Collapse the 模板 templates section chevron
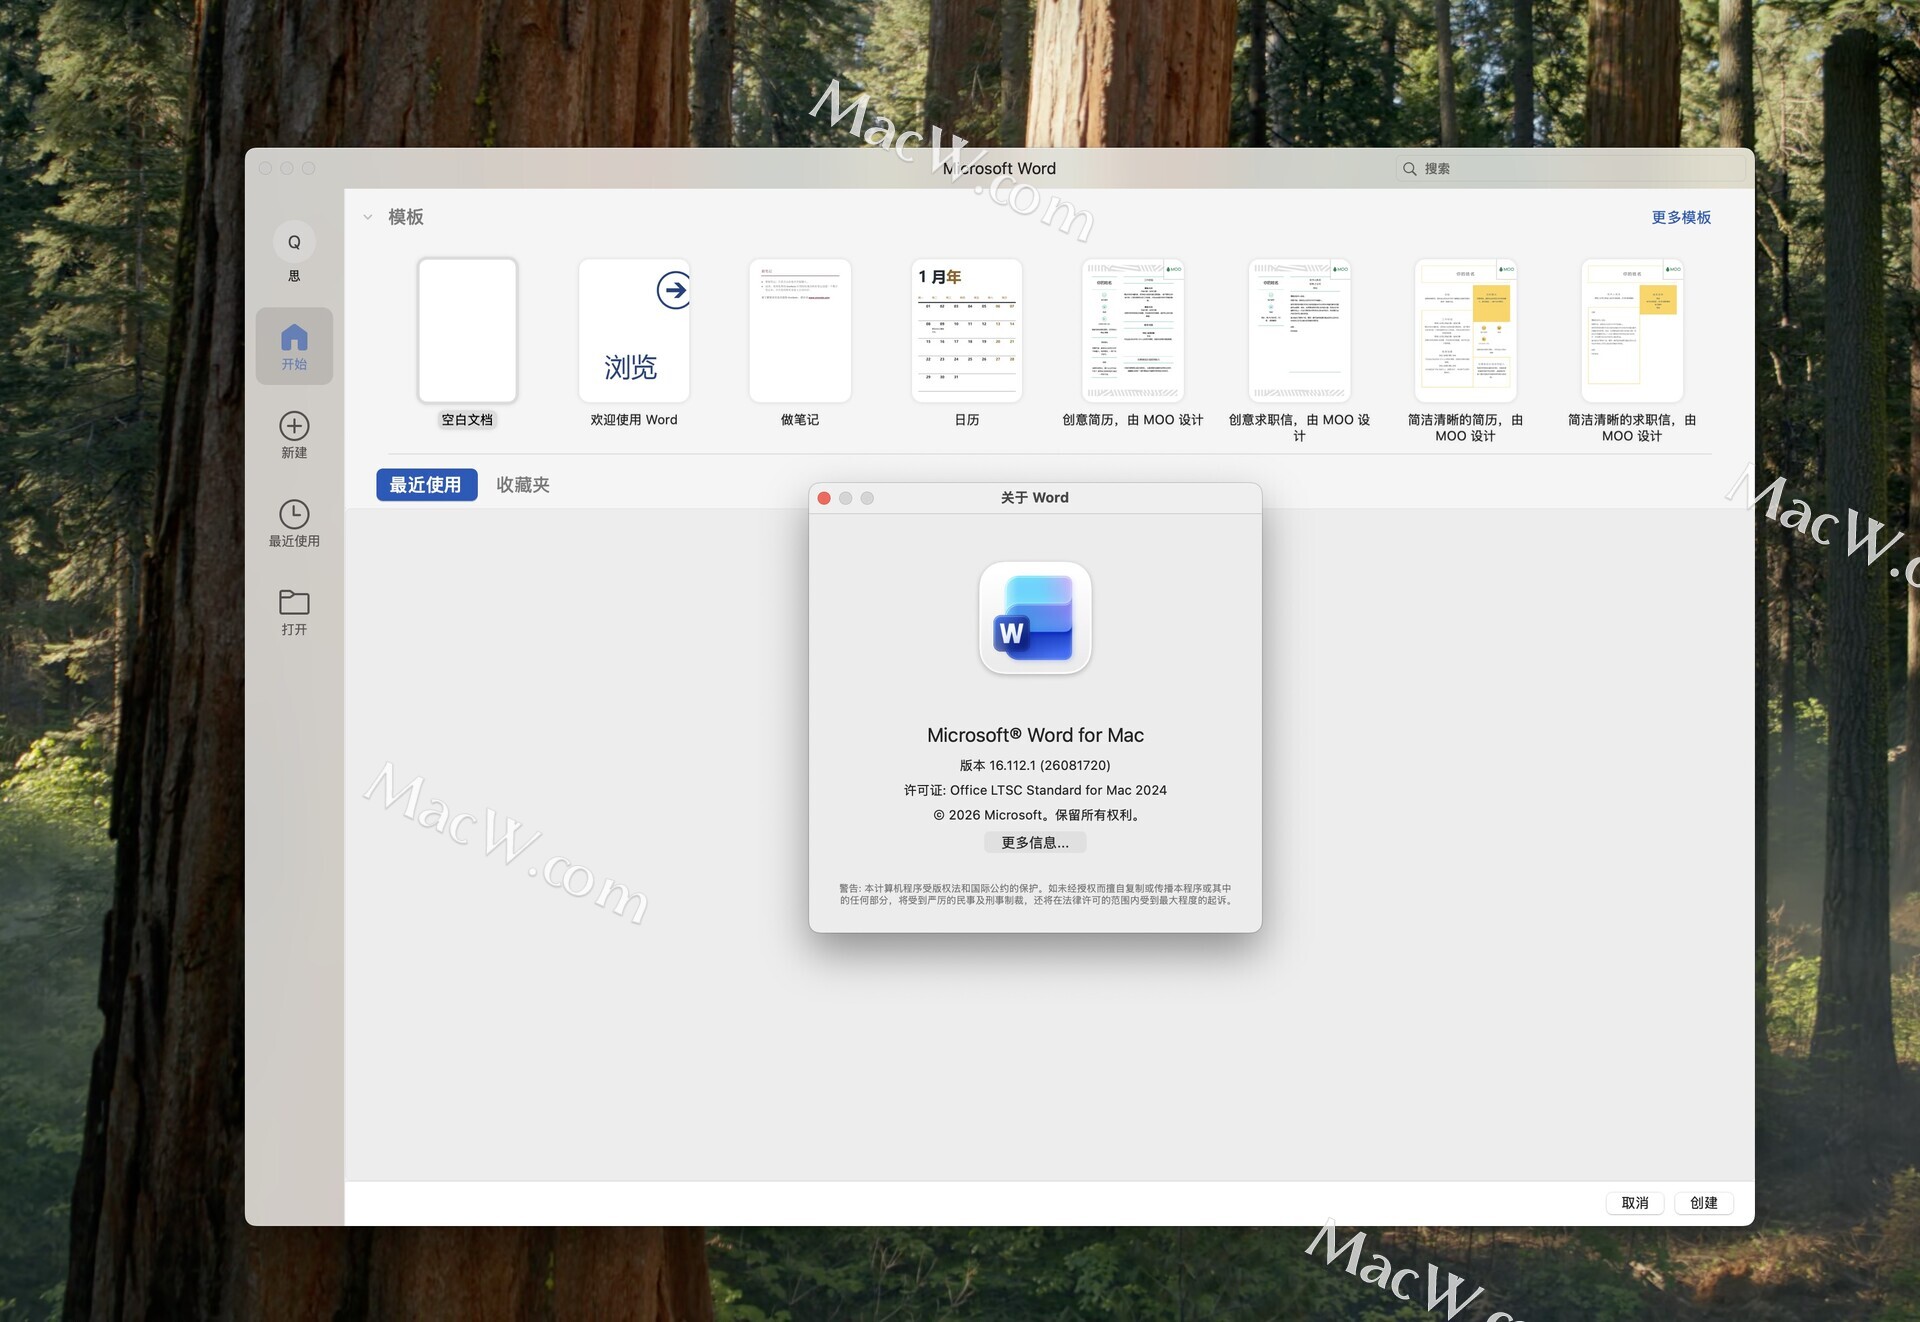 click(x=368, y=217)
